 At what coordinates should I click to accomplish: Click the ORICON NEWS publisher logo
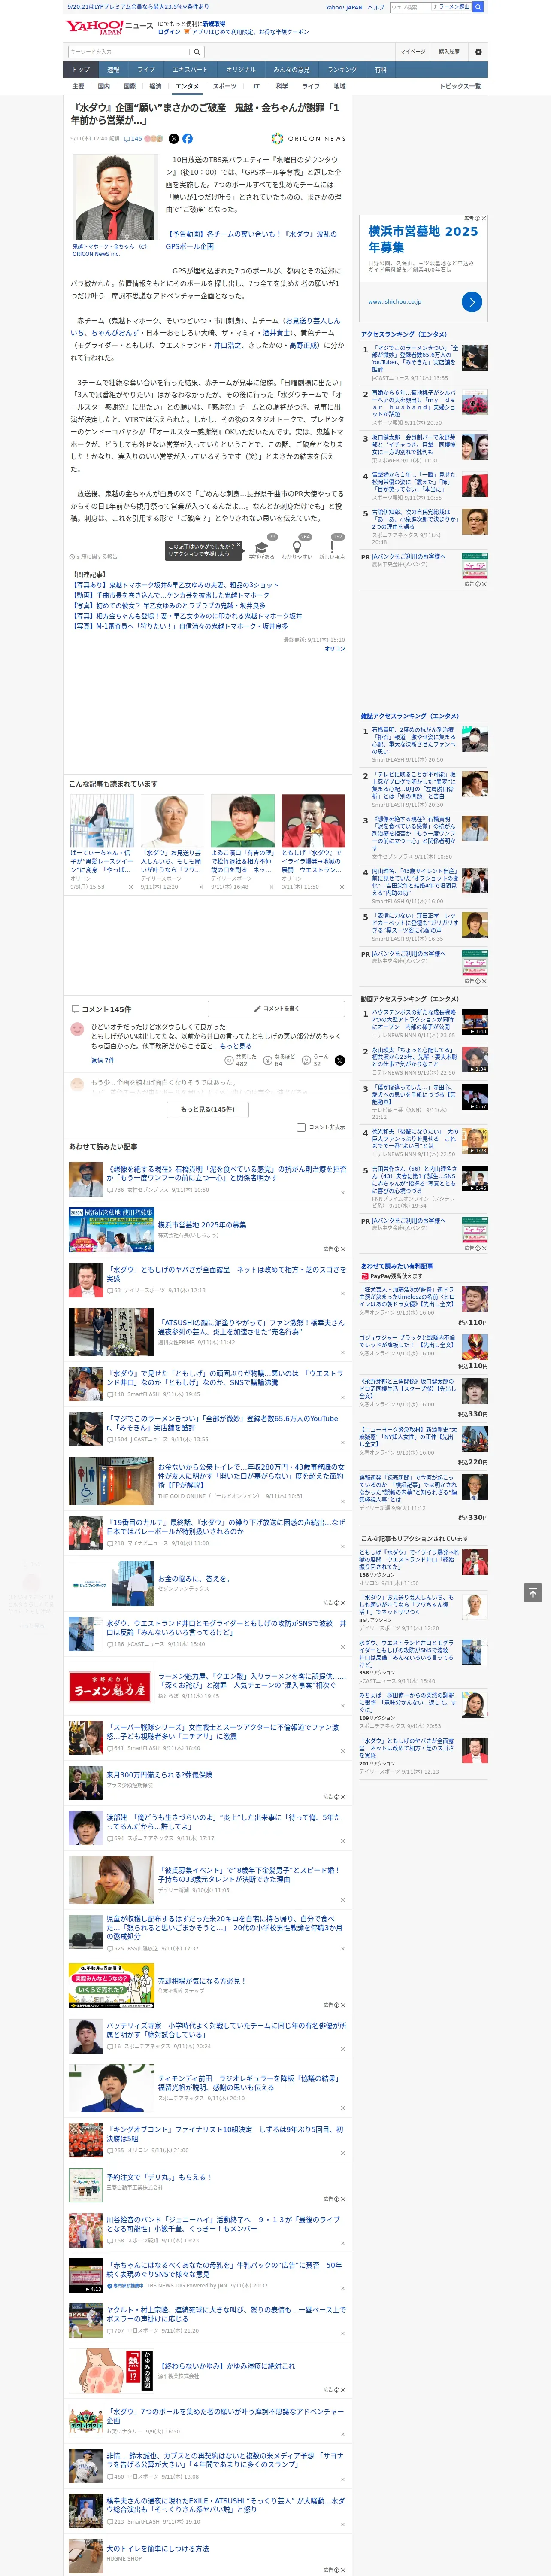pyautogui.click(x=308, y=139)
